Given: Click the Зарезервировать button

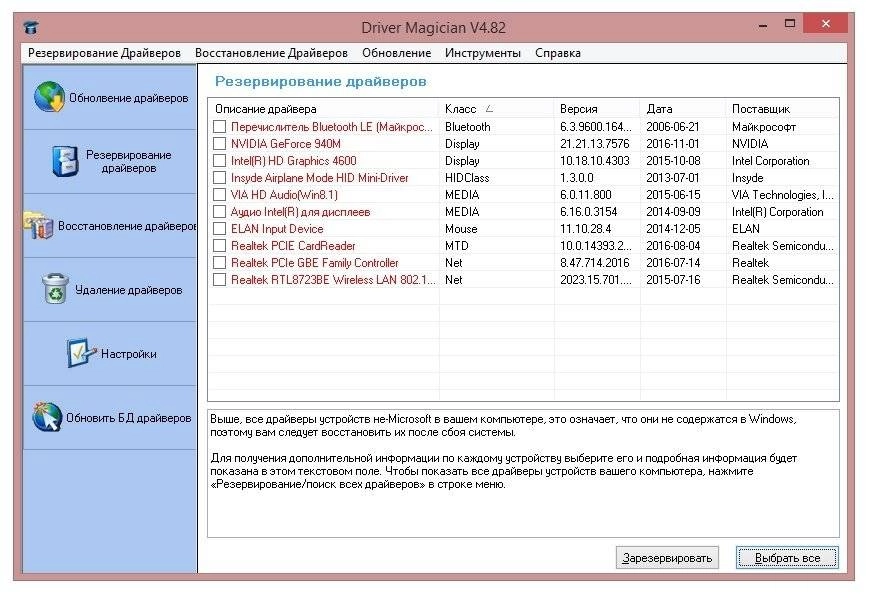Looking at the screenshot, I should point(667,558).
